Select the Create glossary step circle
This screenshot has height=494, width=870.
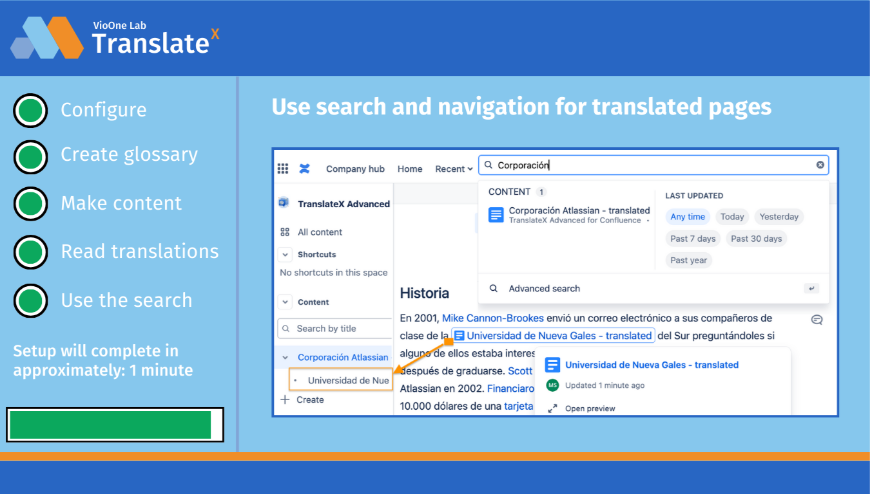pyautogui.click(x=31, y=157)
